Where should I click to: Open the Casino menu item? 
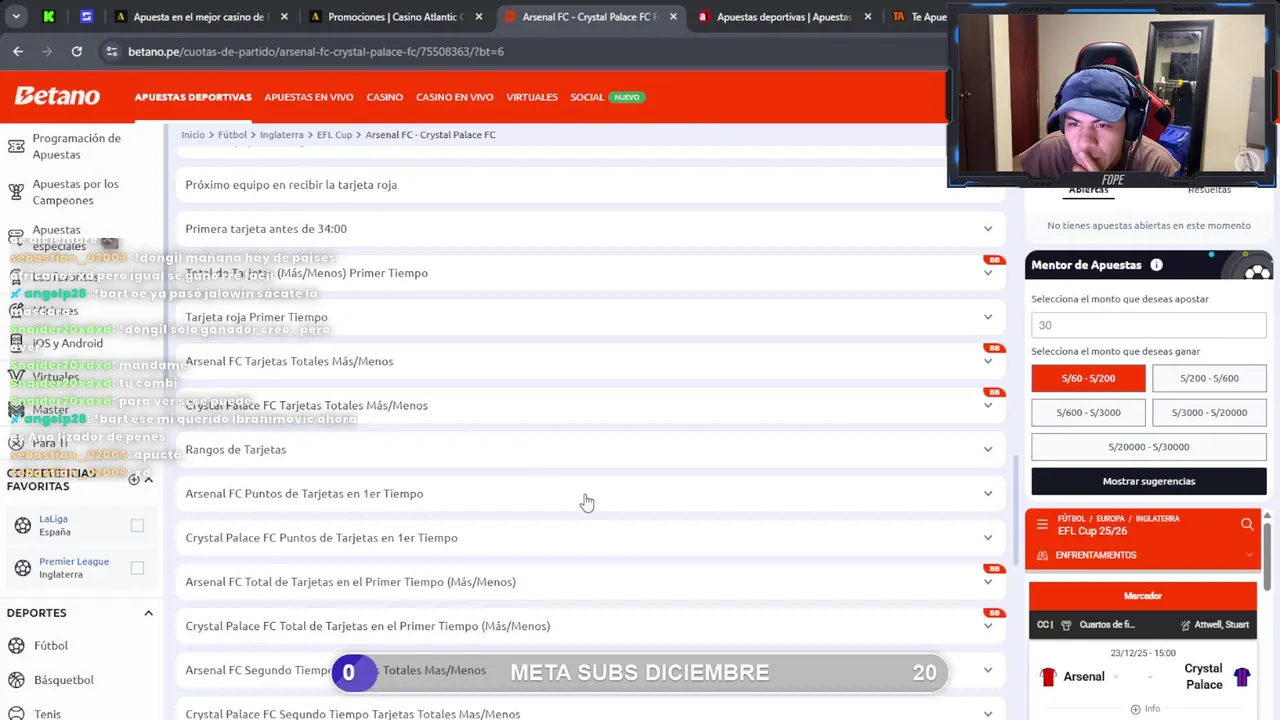tap(384, 97)
